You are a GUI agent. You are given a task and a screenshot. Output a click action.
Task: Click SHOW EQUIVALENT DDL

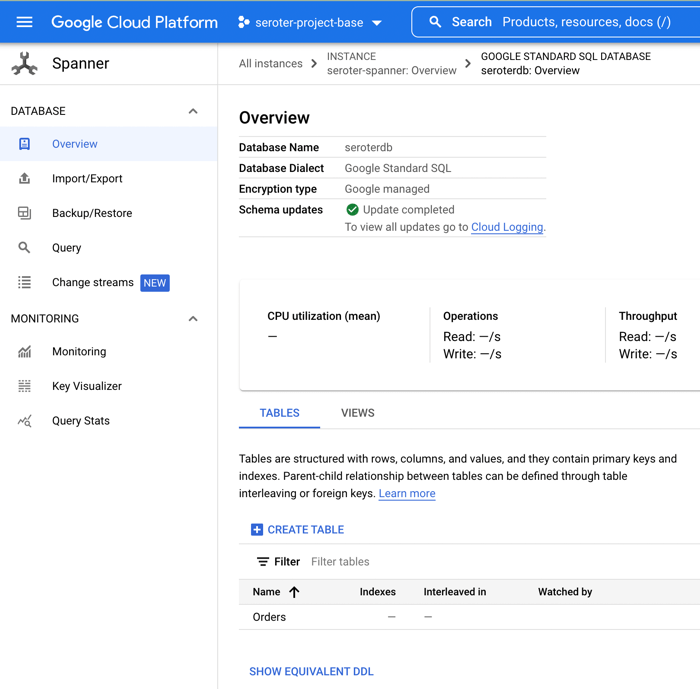pos(311,672)
